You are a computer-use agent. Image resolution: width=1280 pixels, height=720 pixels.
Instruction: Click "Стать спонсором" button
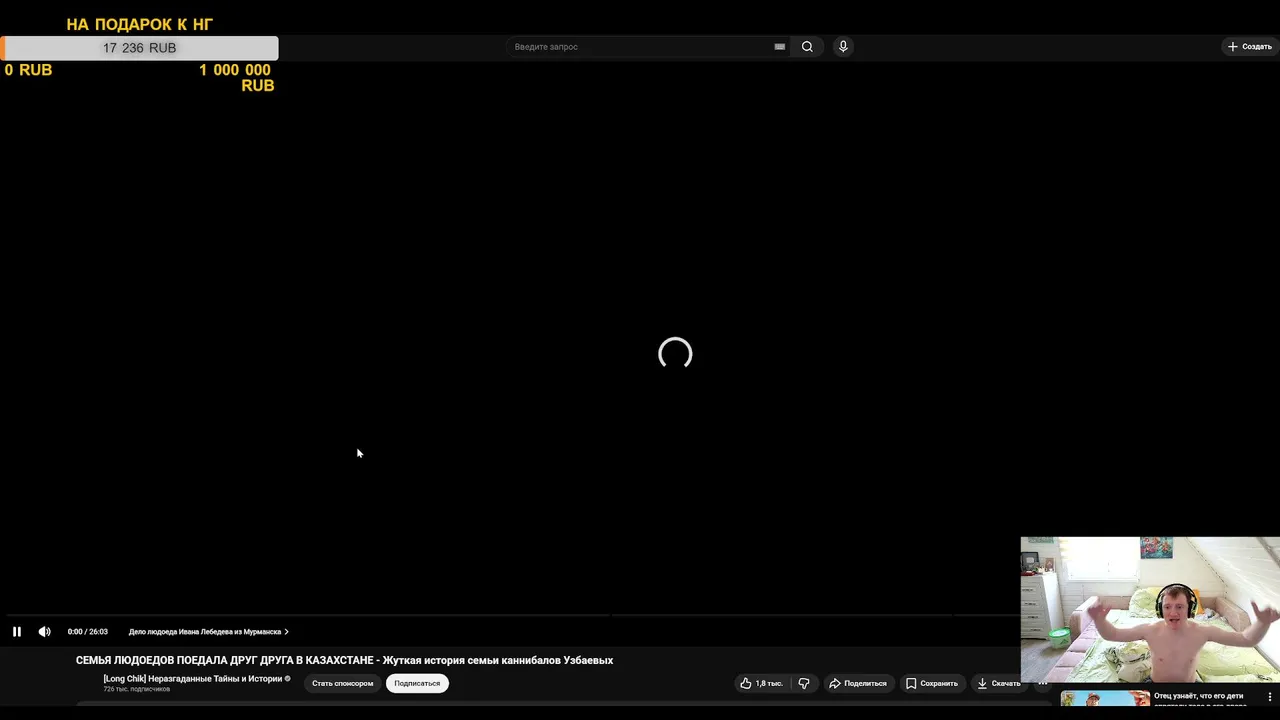tap(342, 683)
